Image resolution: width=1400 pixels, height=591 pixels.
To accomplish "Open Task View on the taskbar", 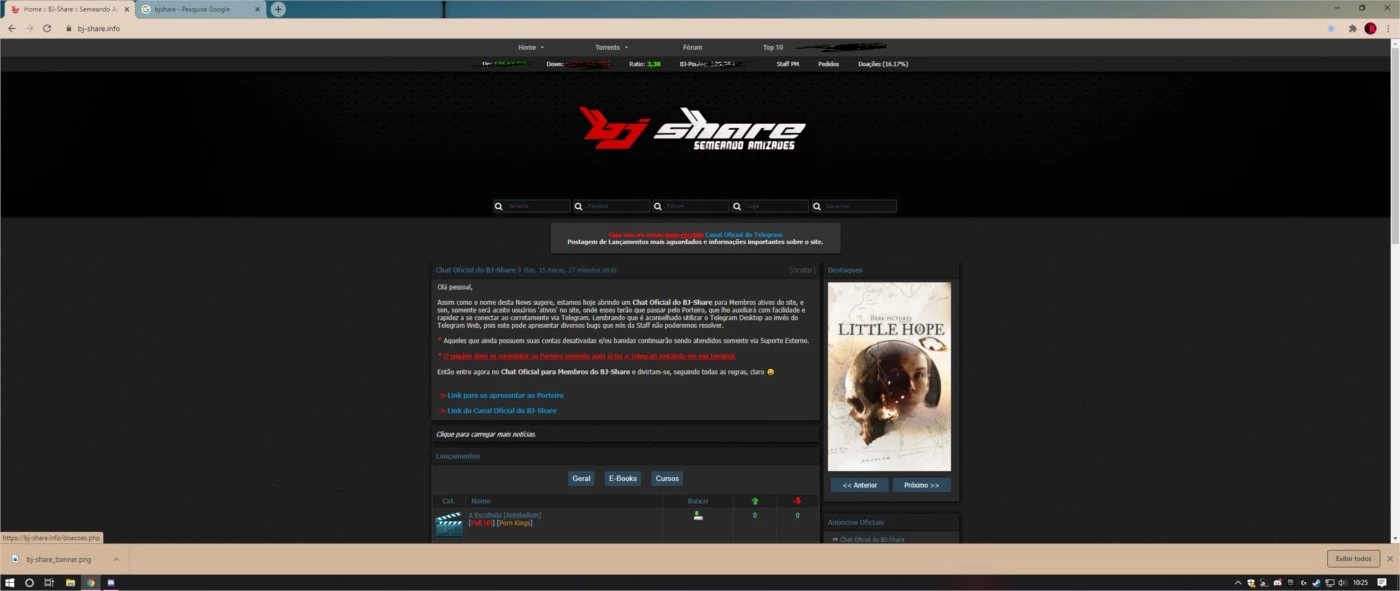I will [x=49, y=582].
